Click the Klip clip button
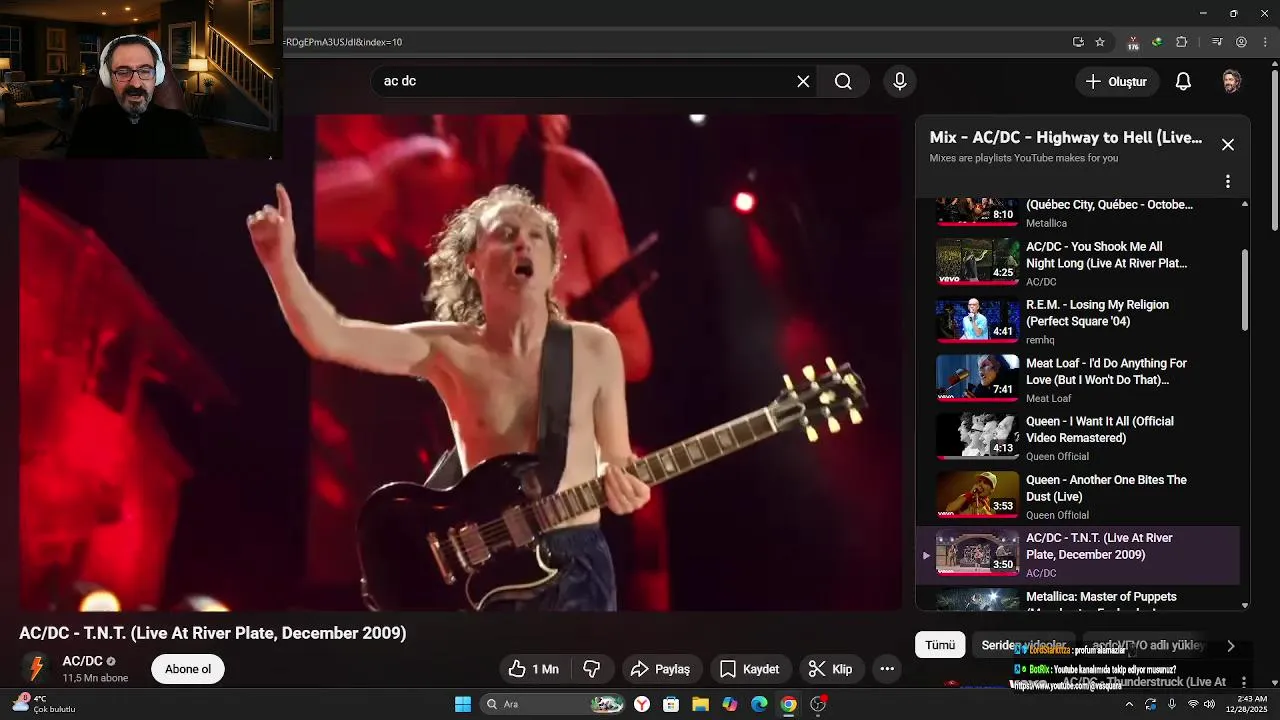1280x720 pixels. [831, 669]
